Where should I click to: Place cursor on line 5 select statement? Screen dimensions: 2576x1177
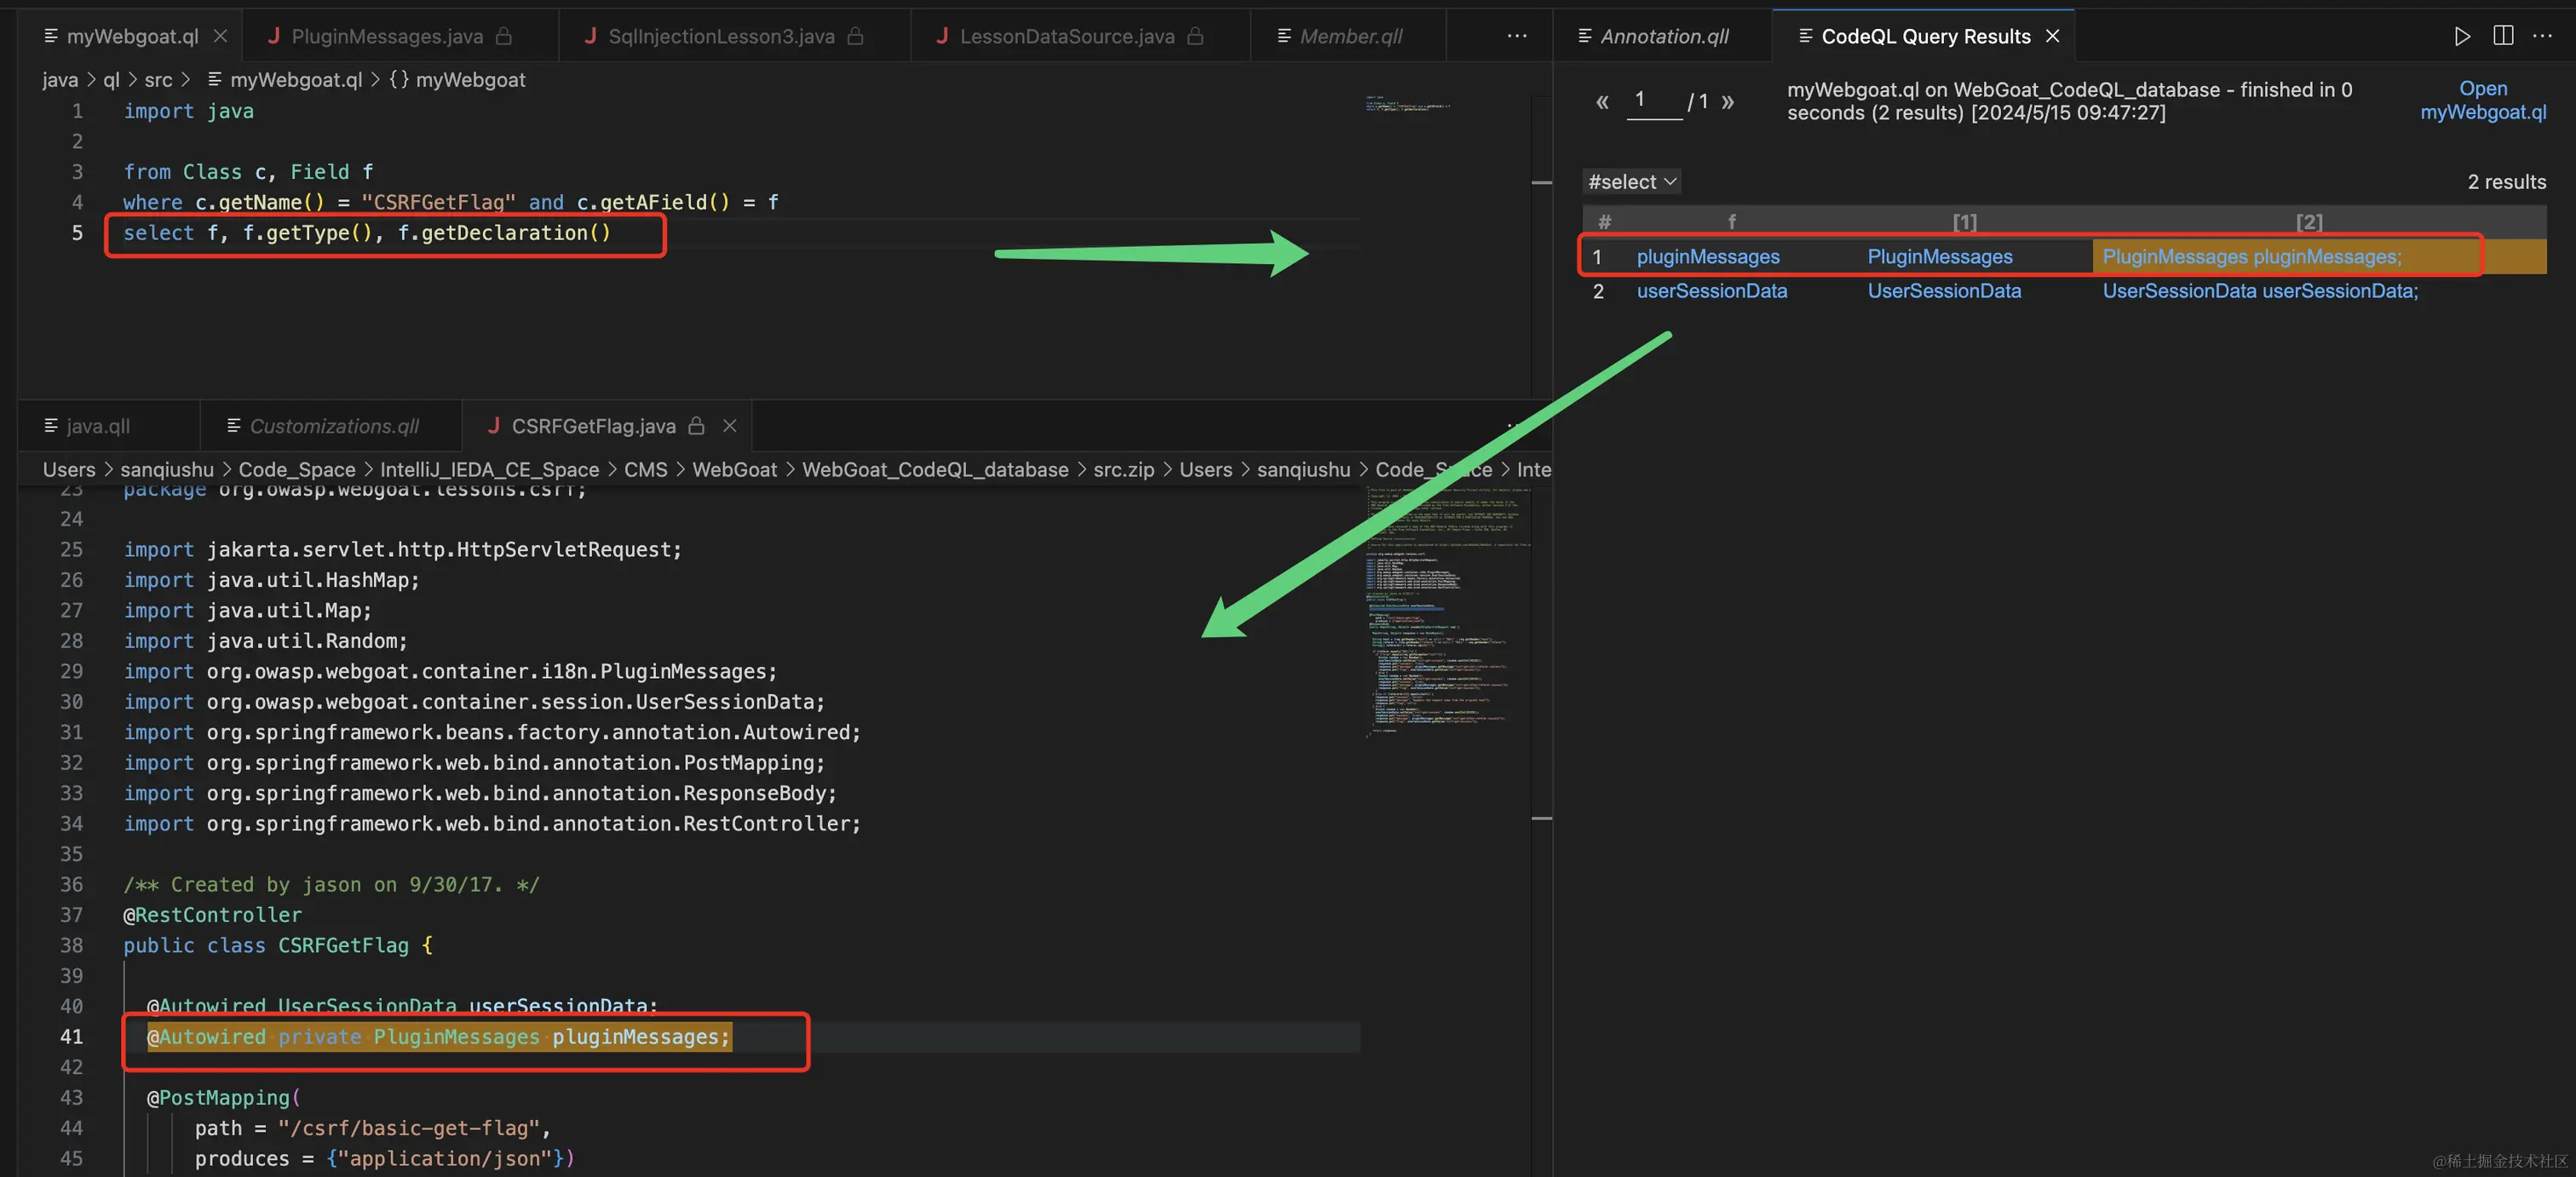(x=366, y=233)
